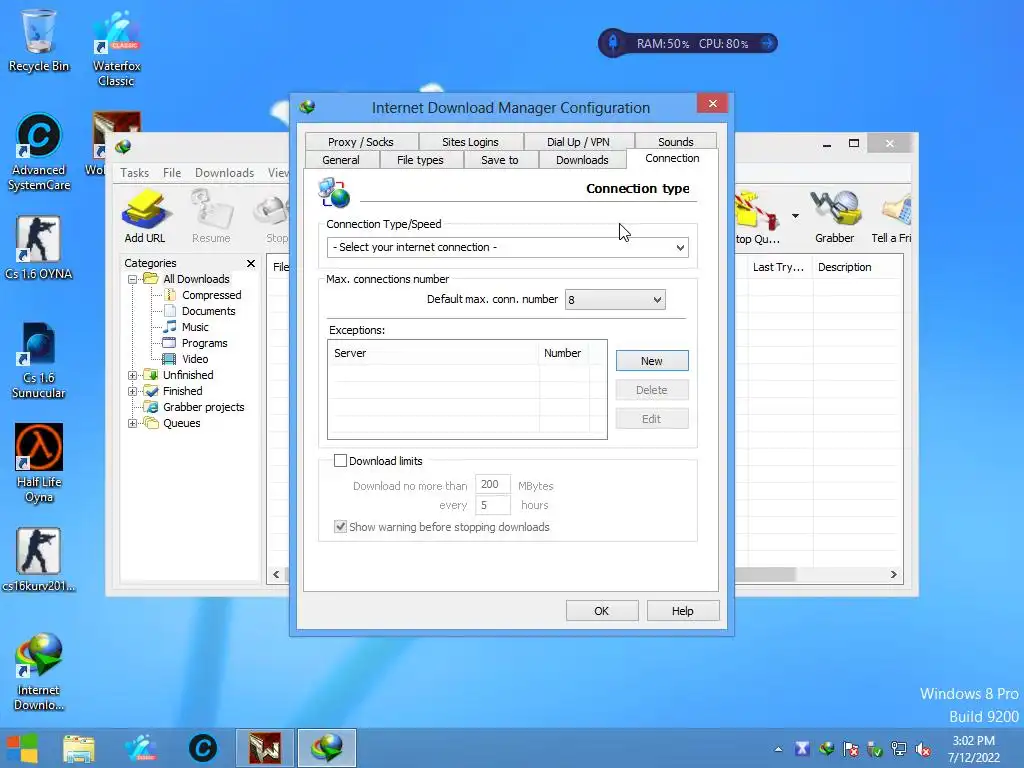Select Cs 1.6 Sunucular desktop icon
This screenshot has height=768, width=1024.
[39, 359]
